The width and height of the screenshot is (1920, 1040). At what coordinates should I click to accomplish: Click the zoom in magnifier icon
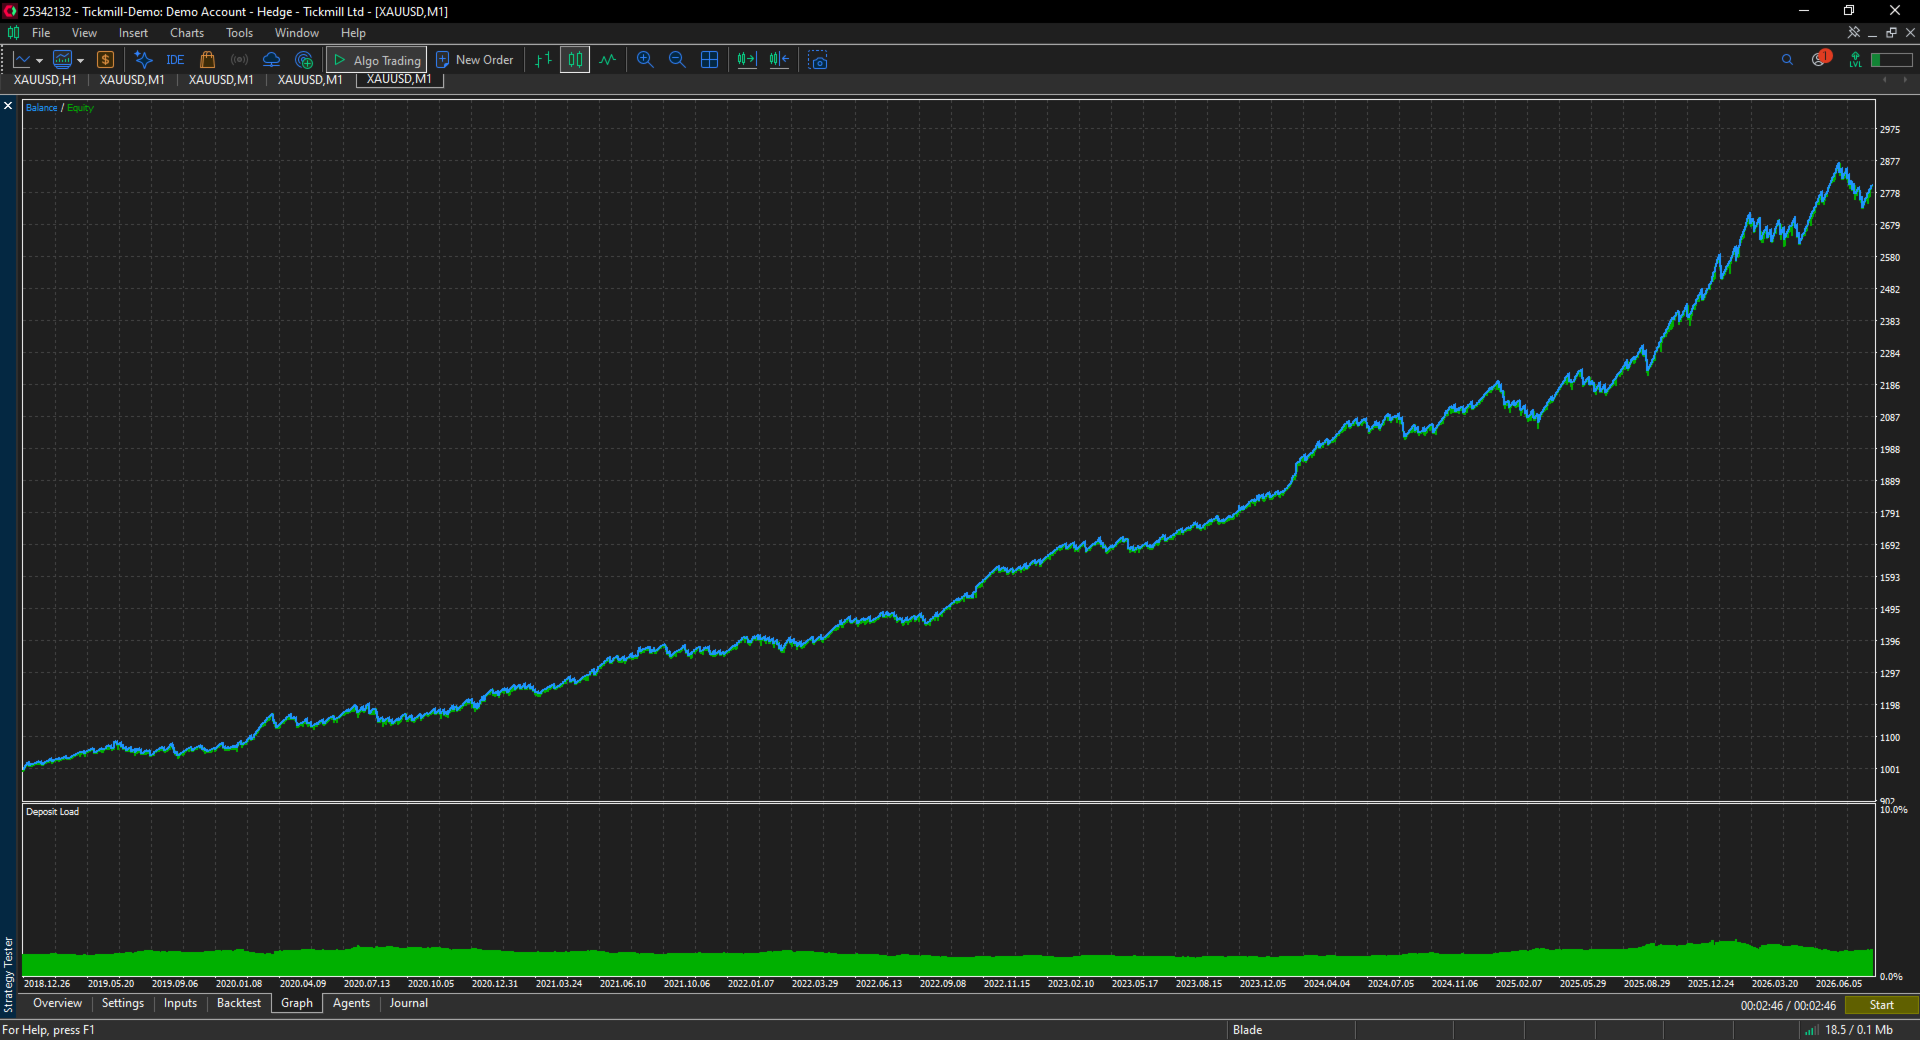pyautogui.click(x=645, y=60)
